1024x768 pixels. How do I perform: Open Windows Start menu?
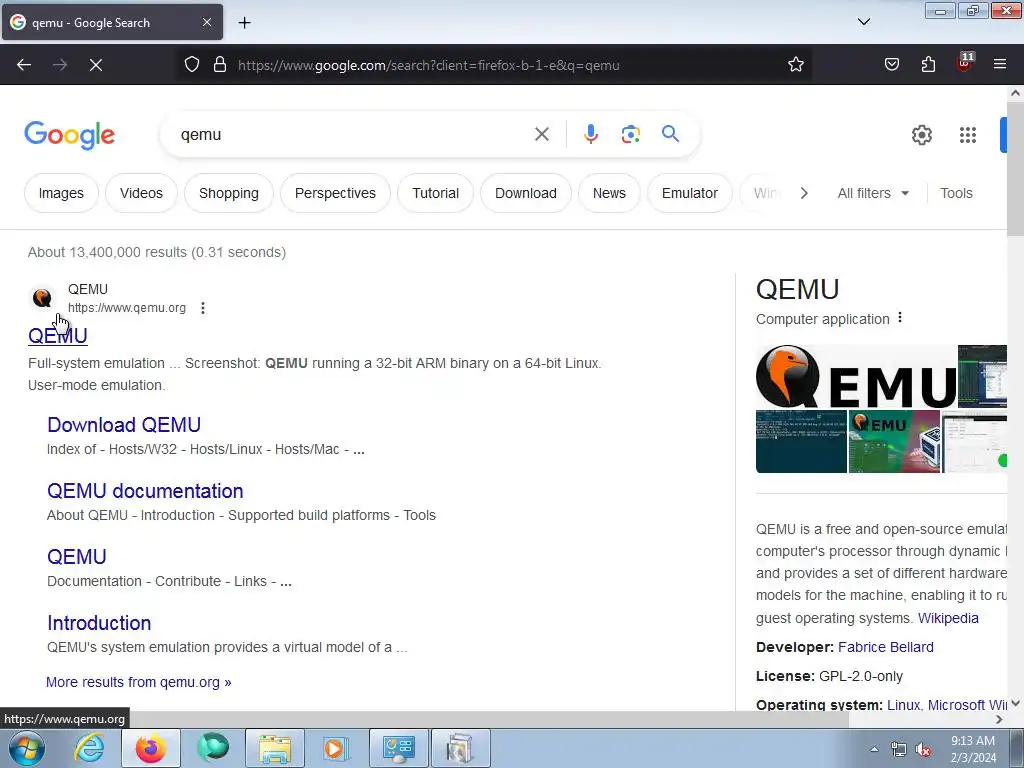27,748
